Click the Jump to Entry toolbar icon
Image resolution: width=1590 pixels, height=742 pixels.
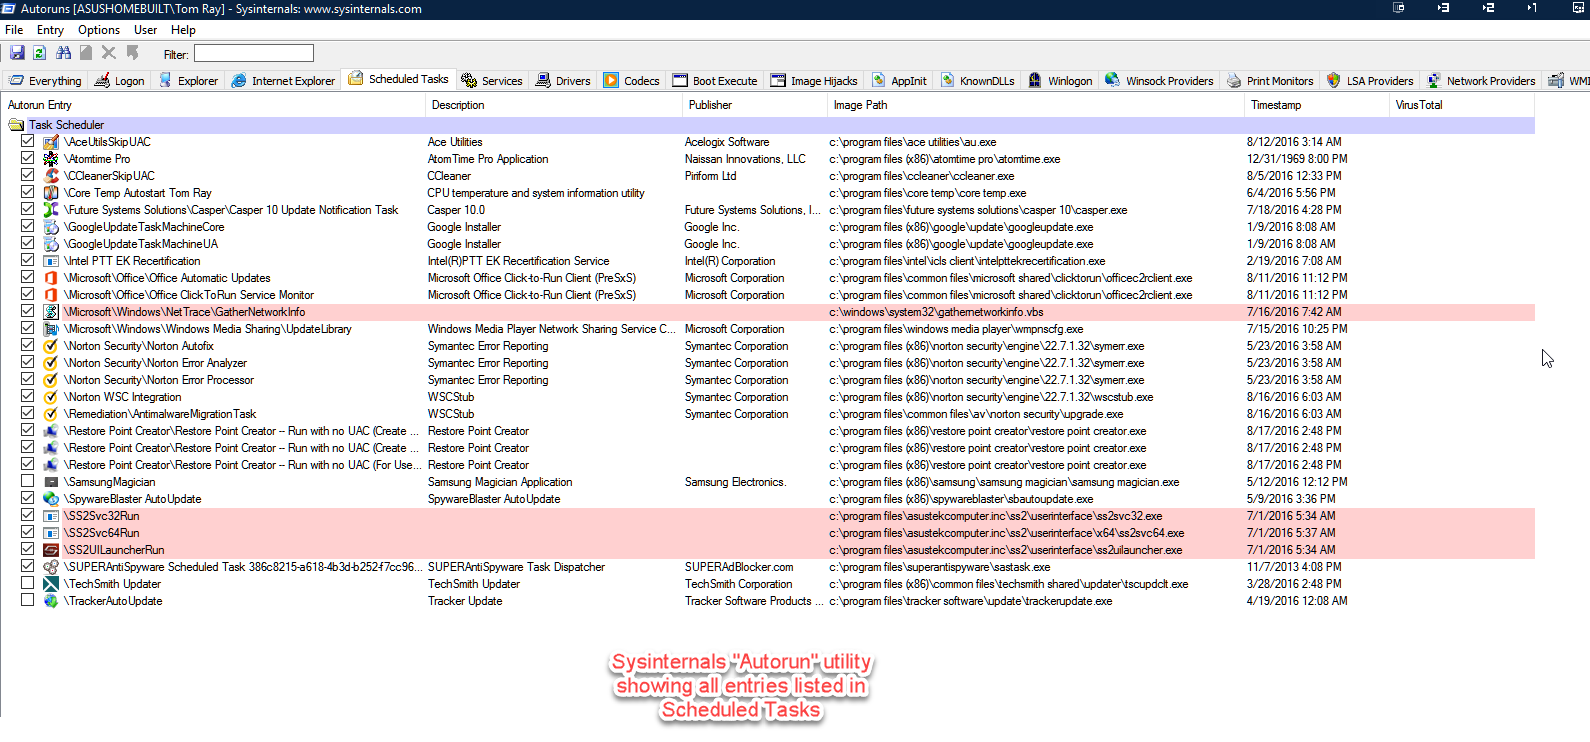[x=132, y=53]
